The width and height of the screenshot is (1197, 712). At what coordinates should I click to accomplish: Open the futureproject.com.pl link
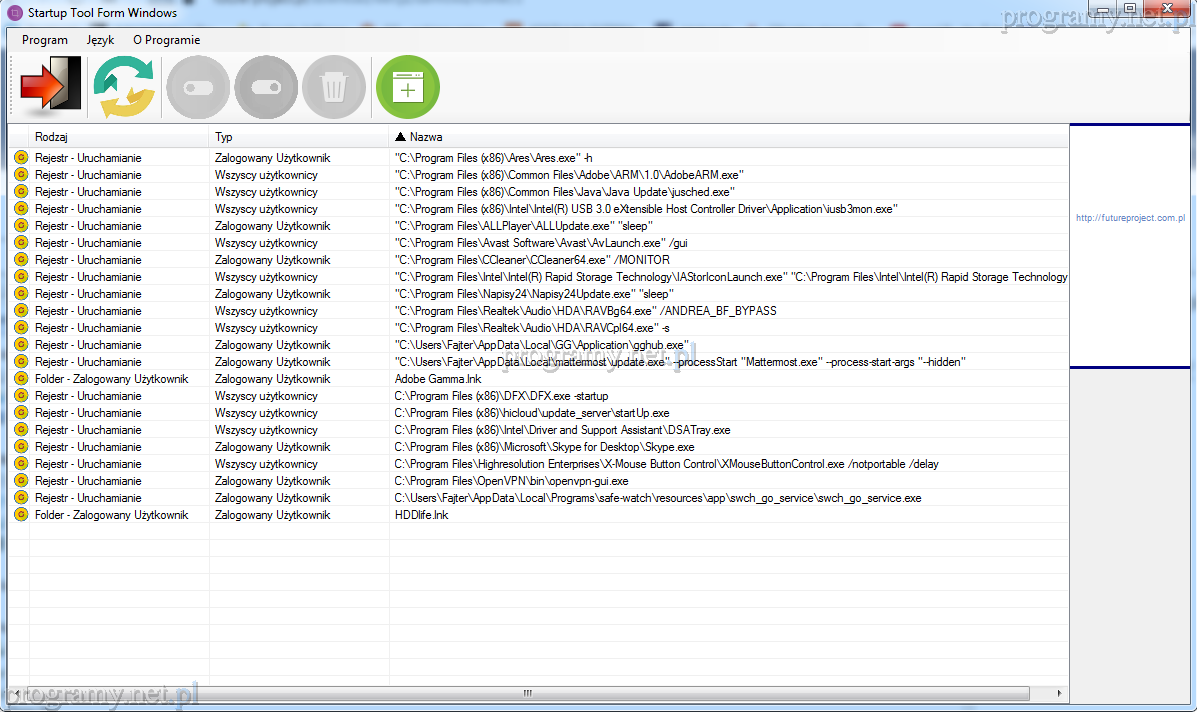pos(1130,217)
